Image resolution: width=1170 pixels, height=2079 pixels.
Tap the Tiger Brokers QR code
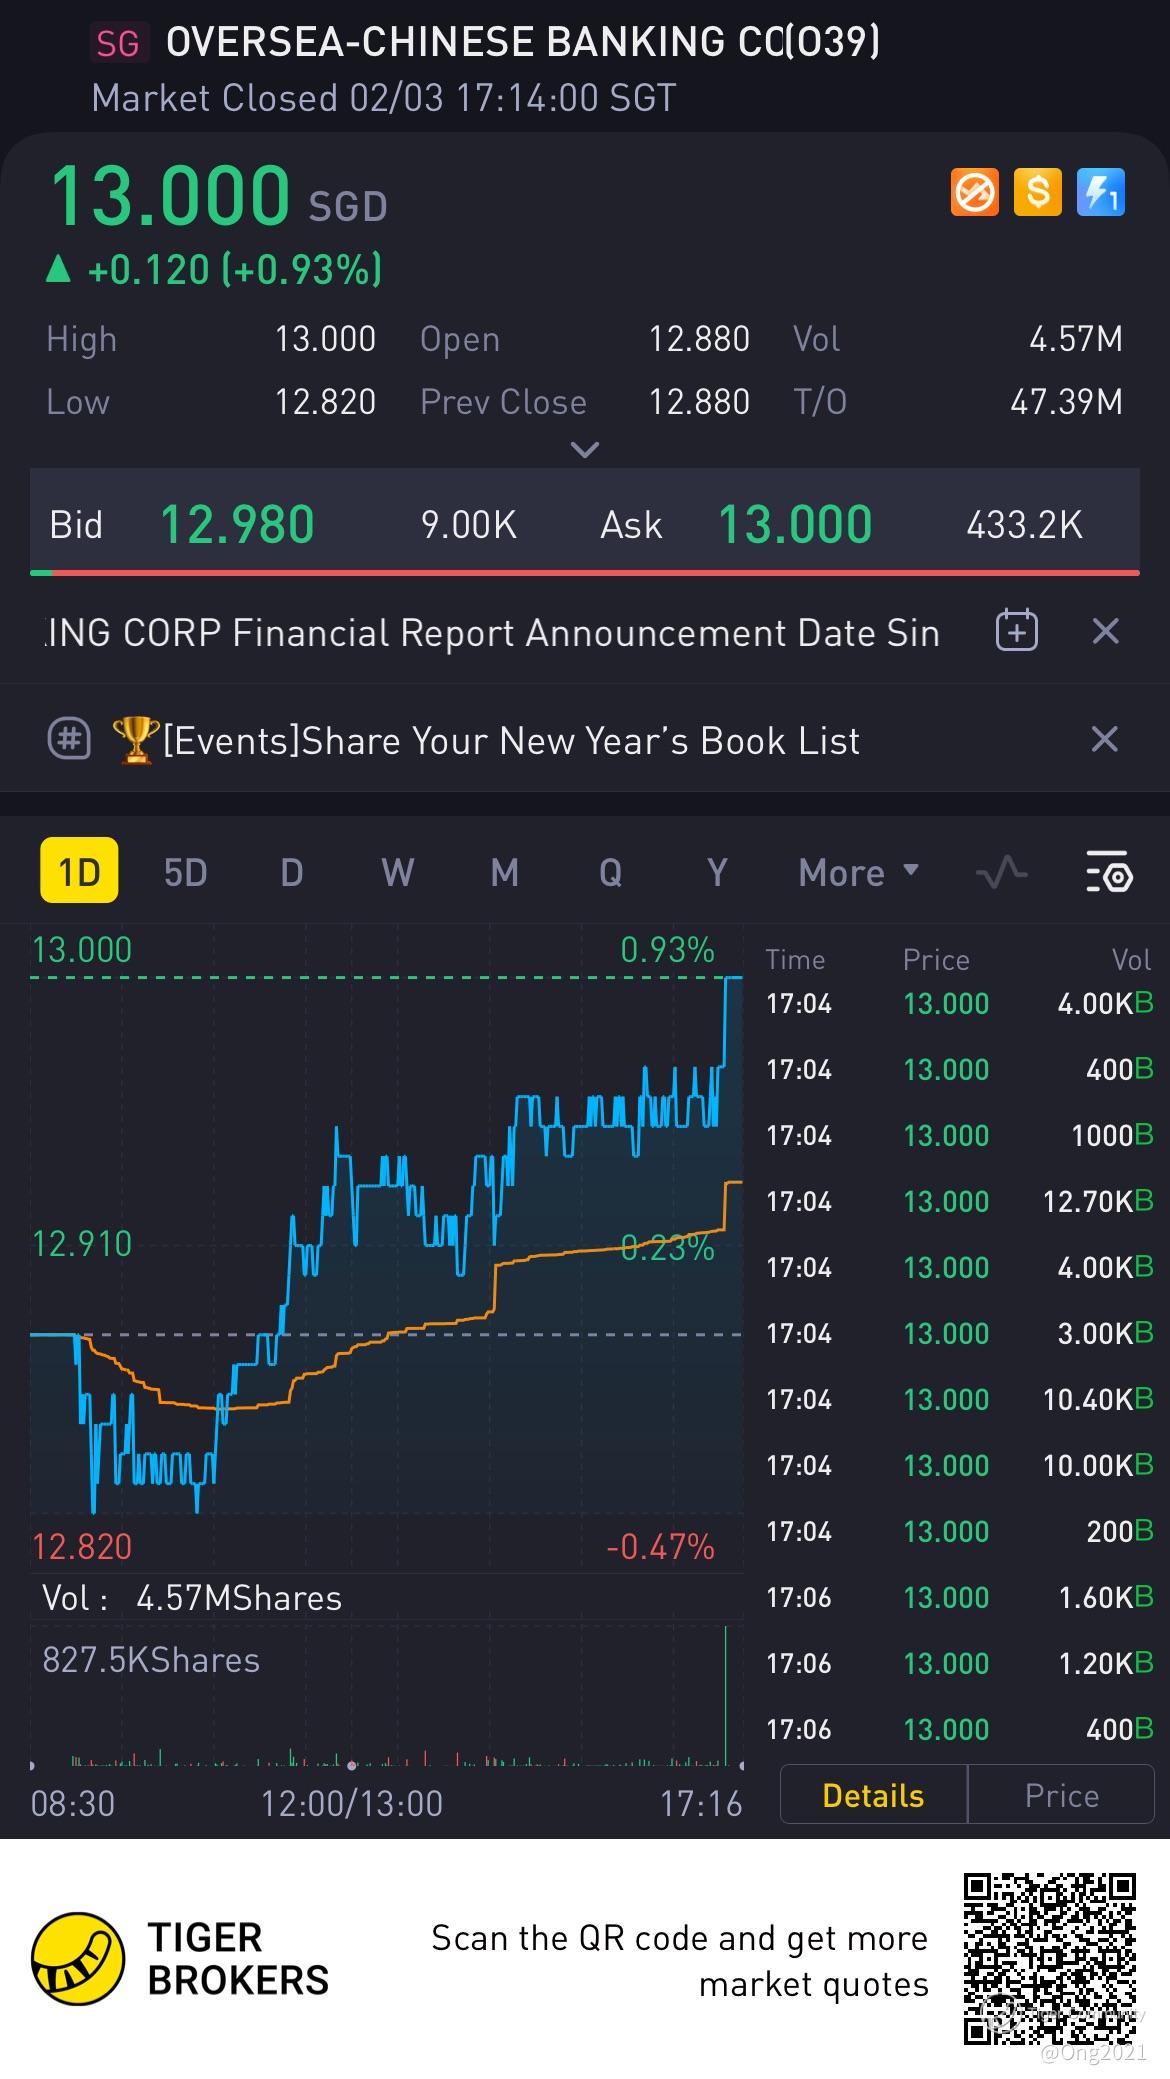click(1050, 1960)
